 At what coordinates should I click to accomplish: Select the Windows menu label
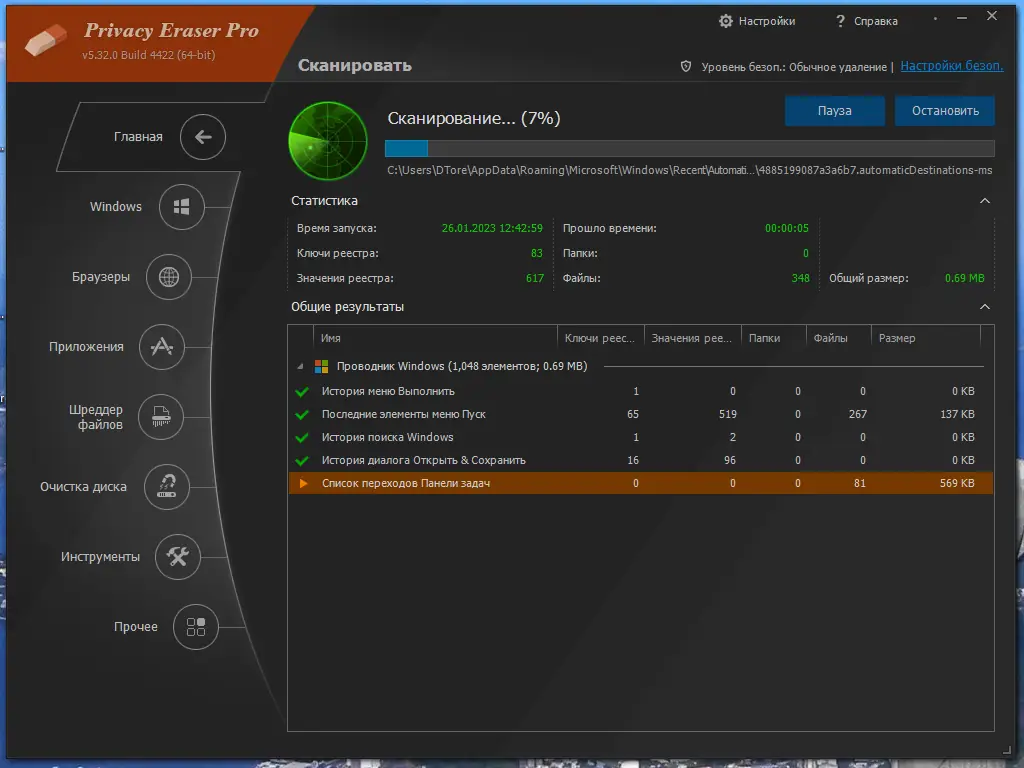coord(116,206)
